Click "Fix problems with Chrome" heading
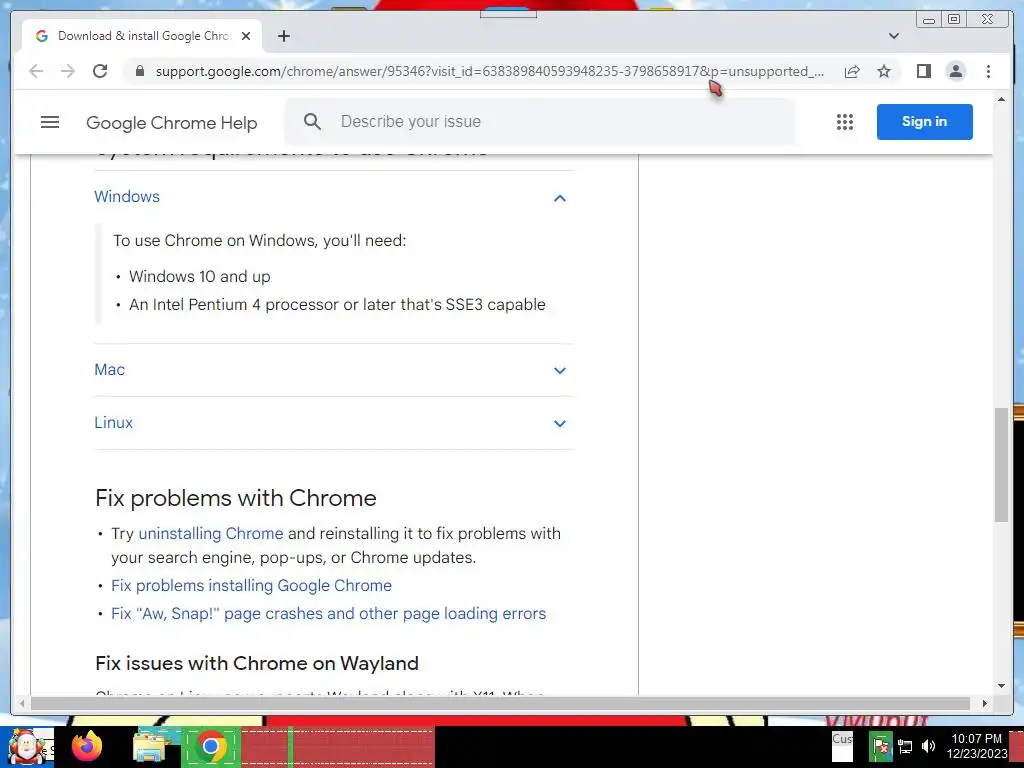Viewport: 1024px width, 768px height. pyautogui.click(x=236, y=498)
